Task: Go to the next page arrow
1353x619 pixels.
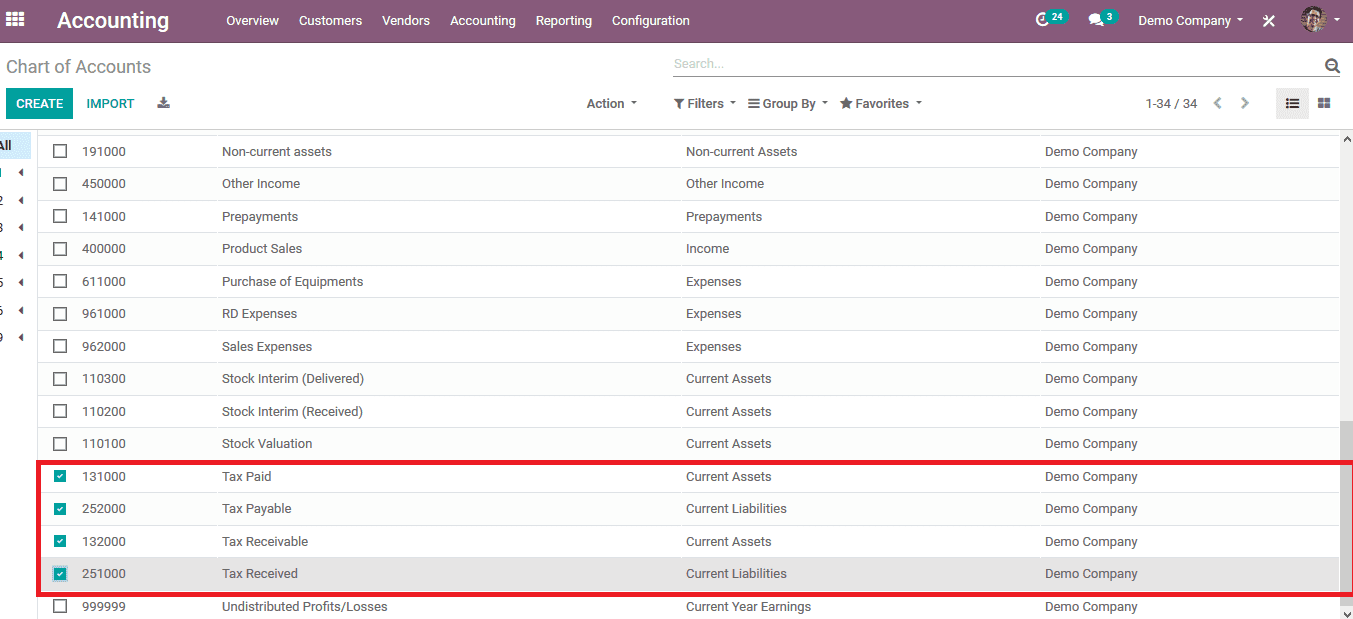Action: coord(1245,103)
